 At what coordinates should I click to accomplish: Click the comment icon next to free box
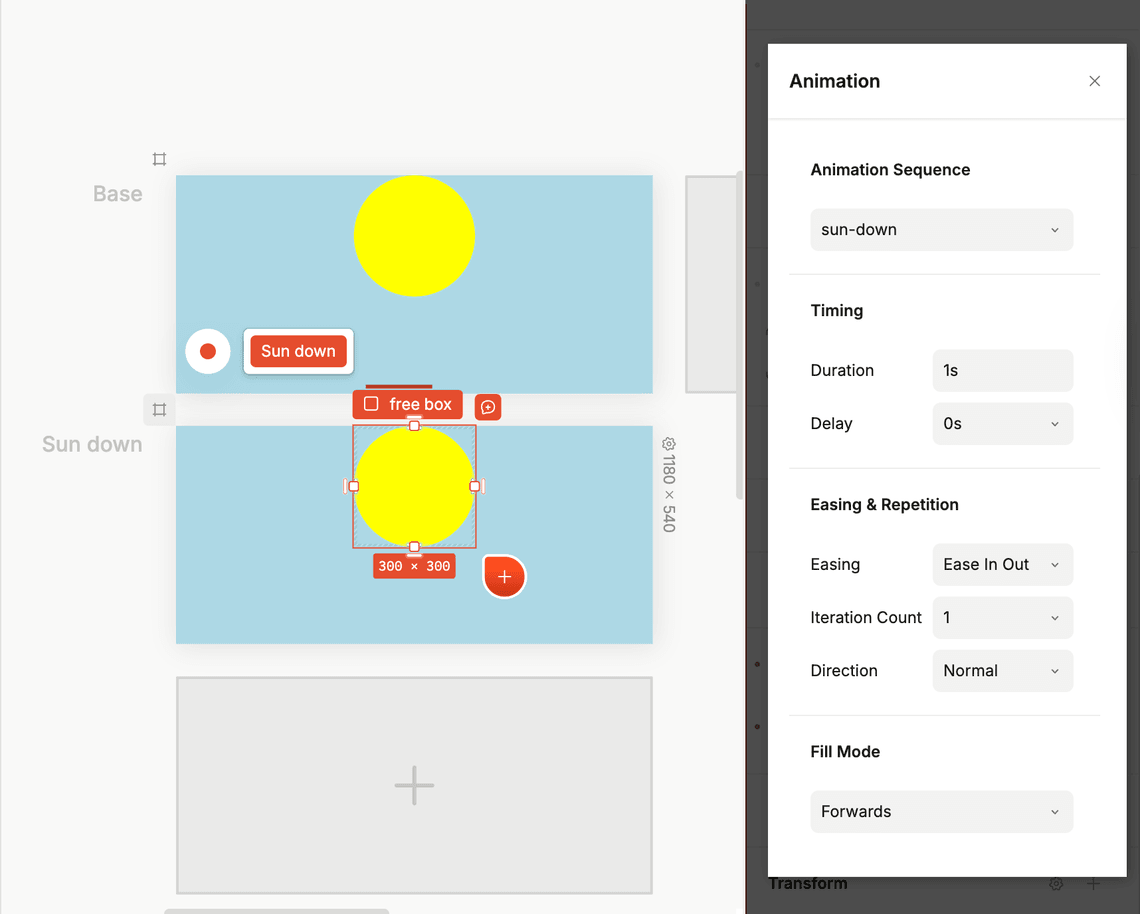488,407
